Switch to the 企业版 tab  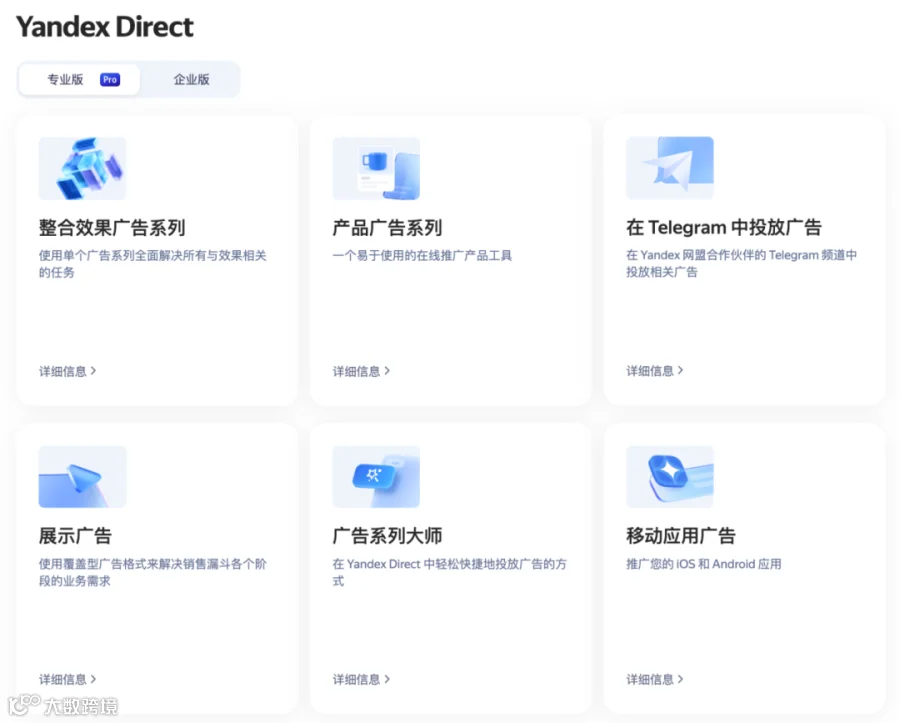191,80
